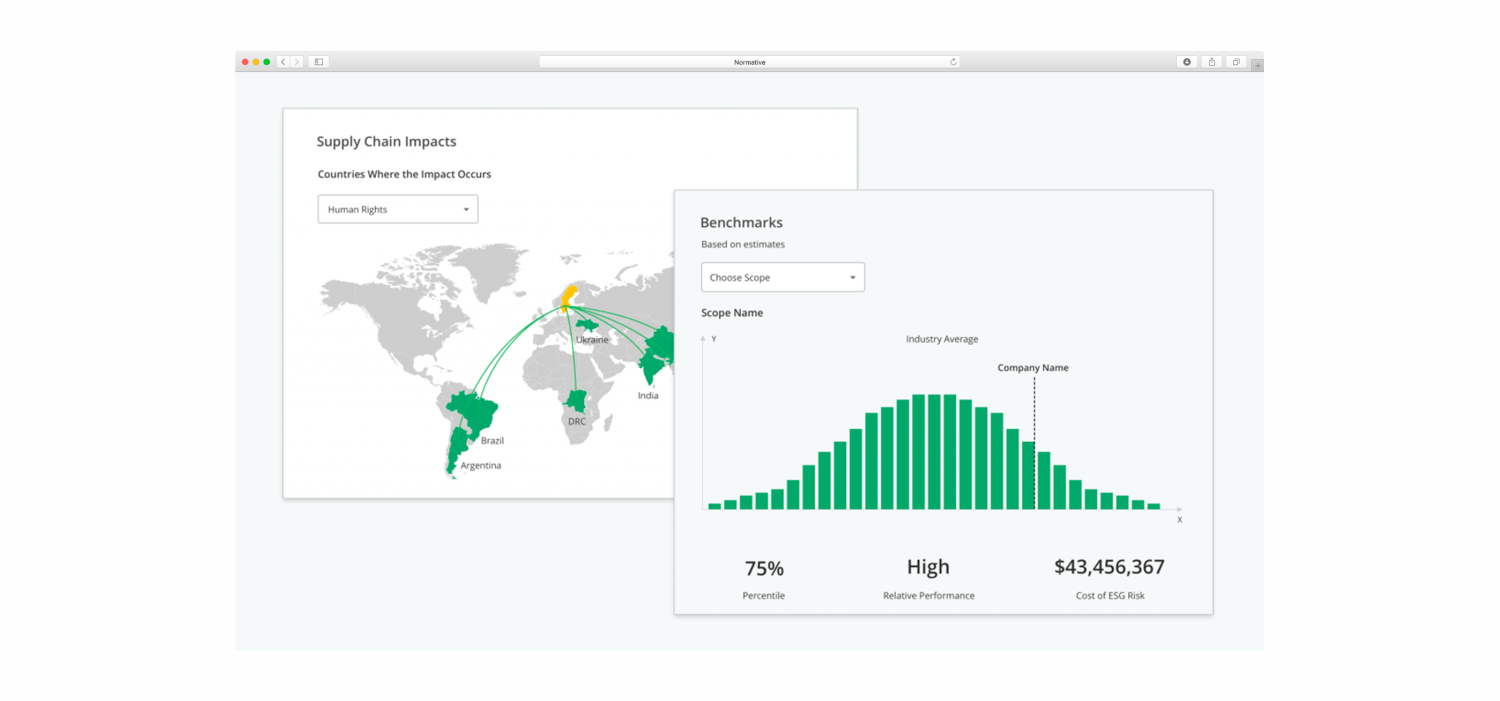Show all tabs with the tab overview icon
1500x701 pixels.
[1236, 62]
